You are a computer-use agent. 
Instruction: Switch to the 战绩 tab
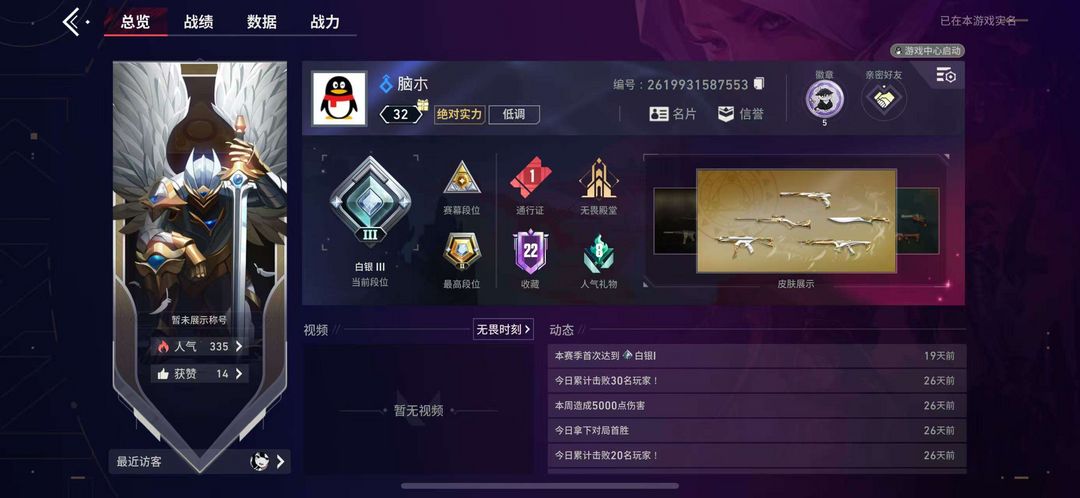tap(198, 22)
